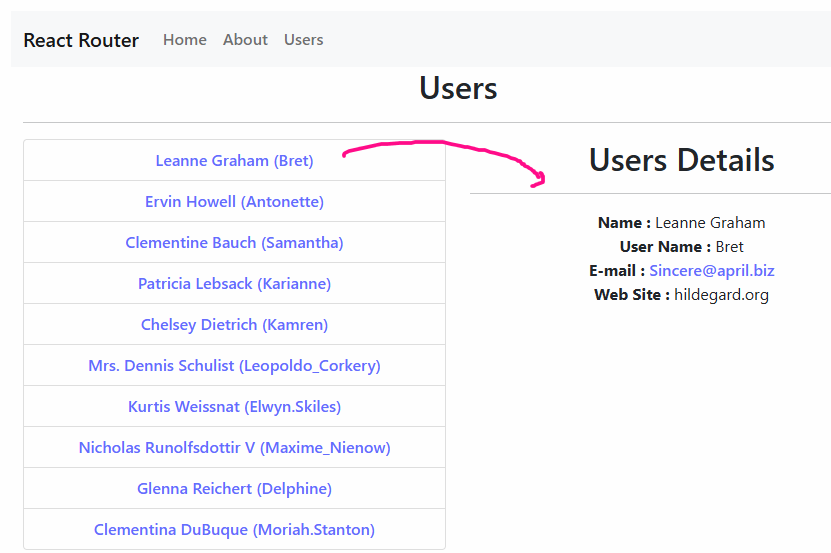Select Mrs. Dennis Schulist (Leopoldo_Corkery)
The height and width of the screenshot is (553, 831).
point(234,366)
